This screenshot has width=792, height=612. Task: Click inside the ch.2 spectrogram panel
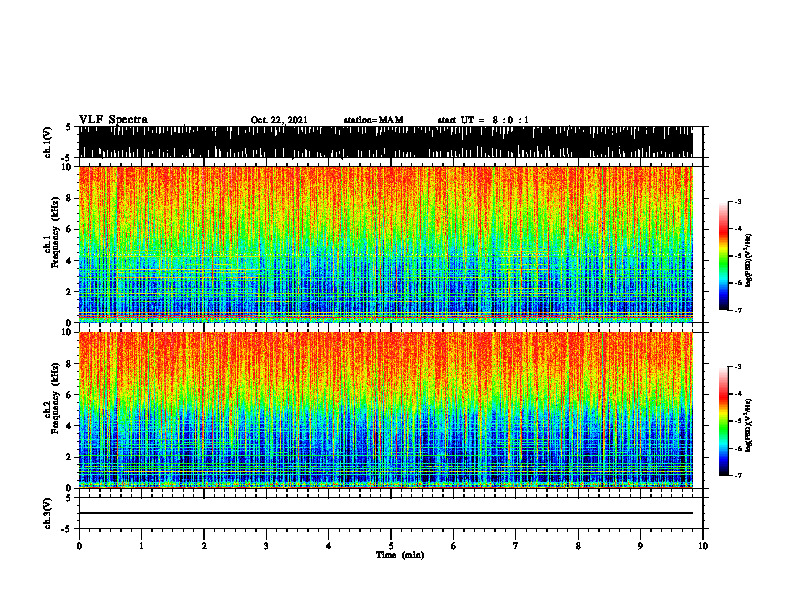(x=386, y=410)
